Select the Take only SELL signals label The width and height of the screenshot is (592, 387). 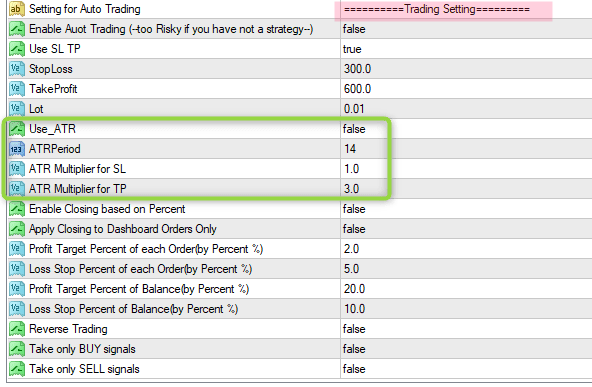(x=84, y=369)
